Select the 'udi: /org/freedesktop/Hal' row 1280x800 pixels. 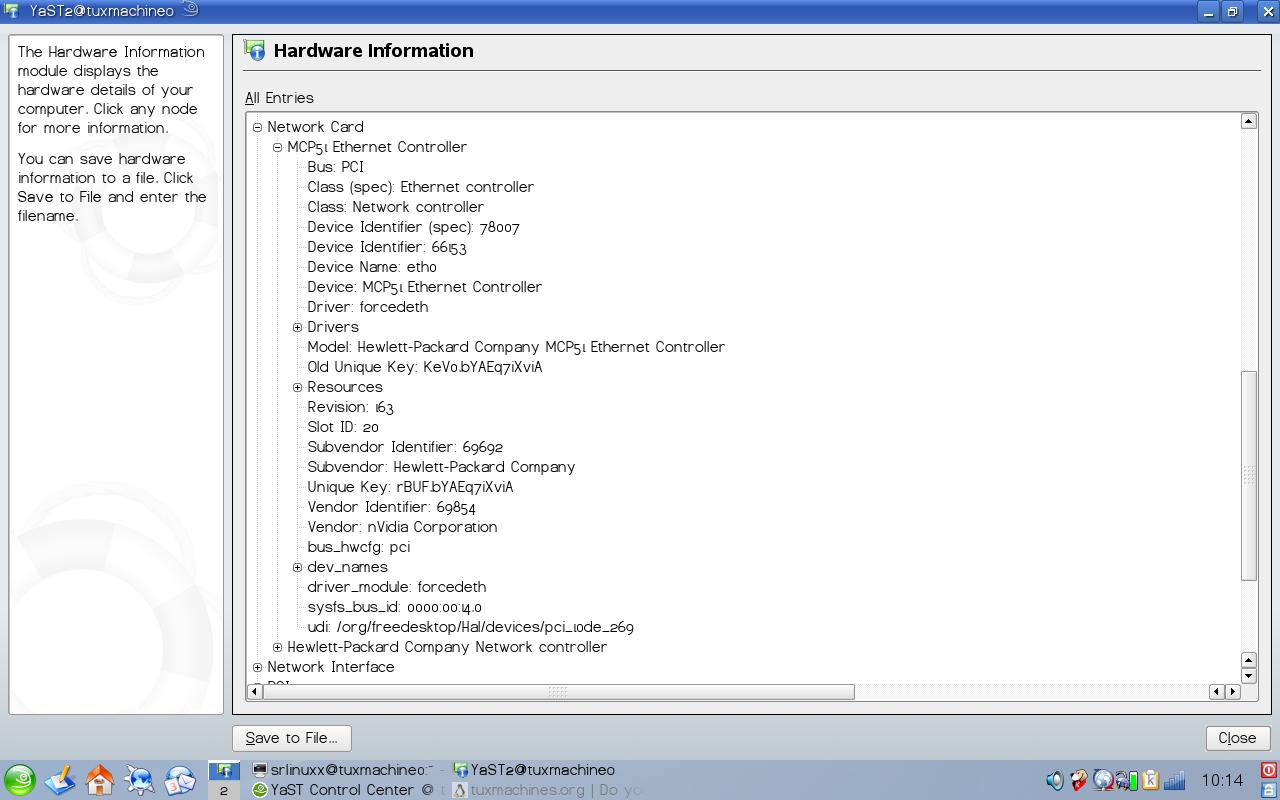(470, 627)
